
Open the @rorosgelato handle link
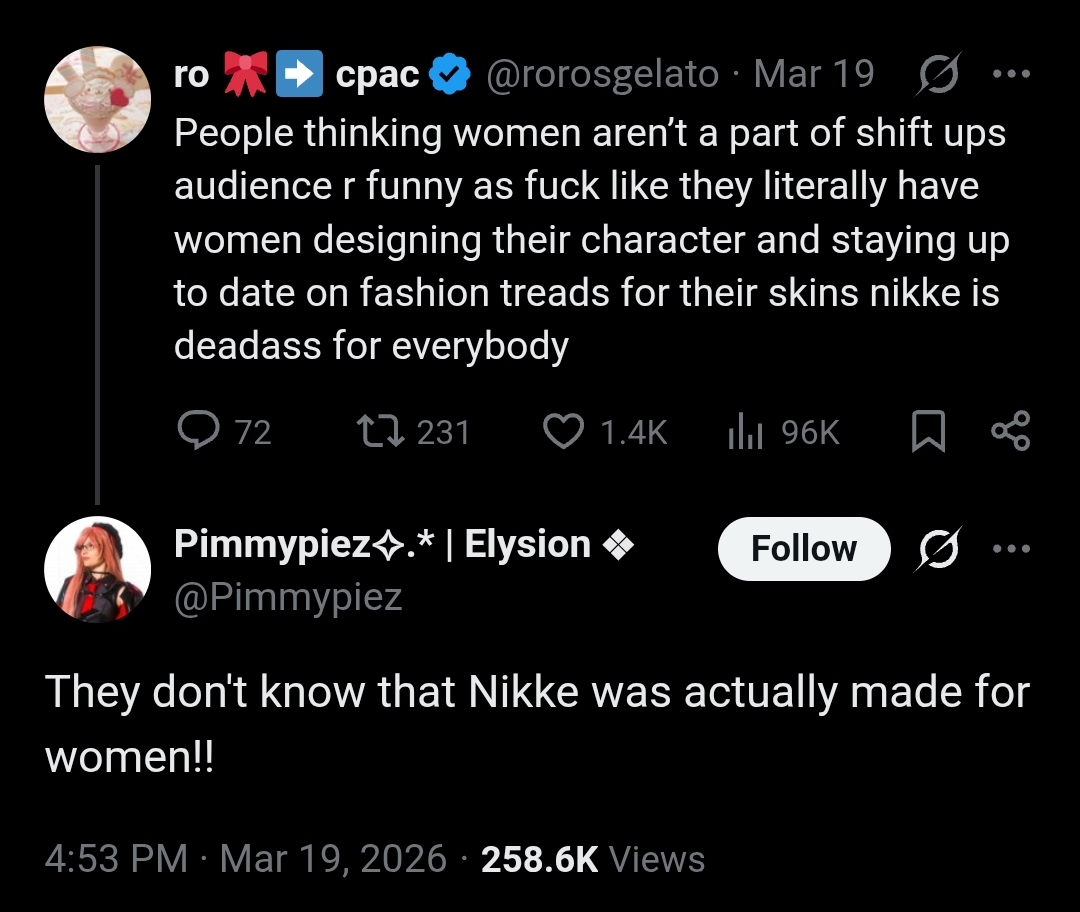click(x=601, y=75)
